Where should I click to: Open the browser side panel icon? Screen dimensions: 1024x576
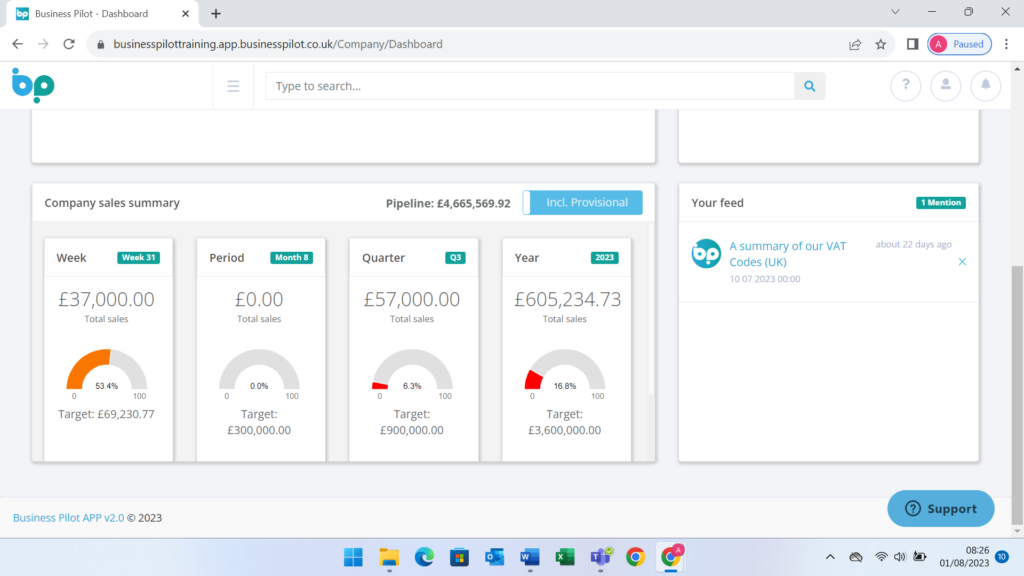912,44
